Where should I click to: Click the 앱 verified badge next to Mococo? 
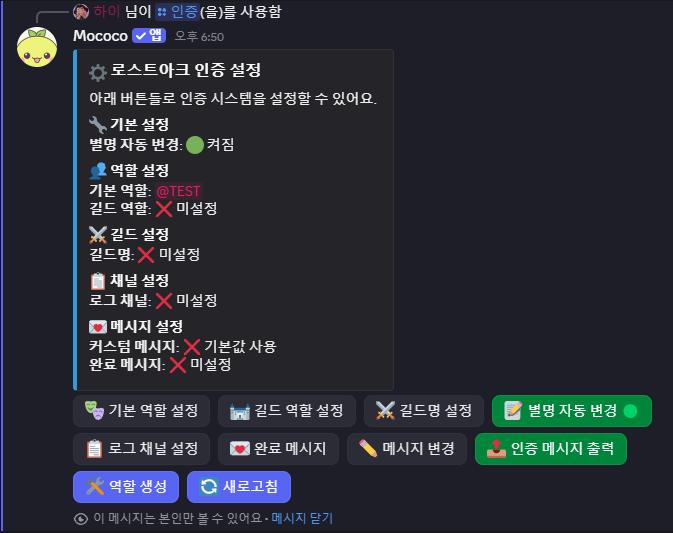[149, 36]
